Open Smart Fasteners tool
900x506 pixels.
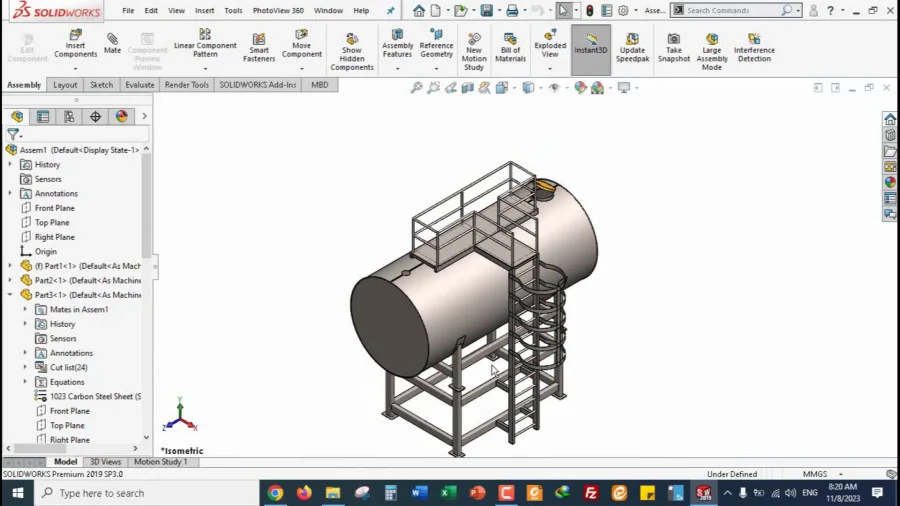(259, 47)
